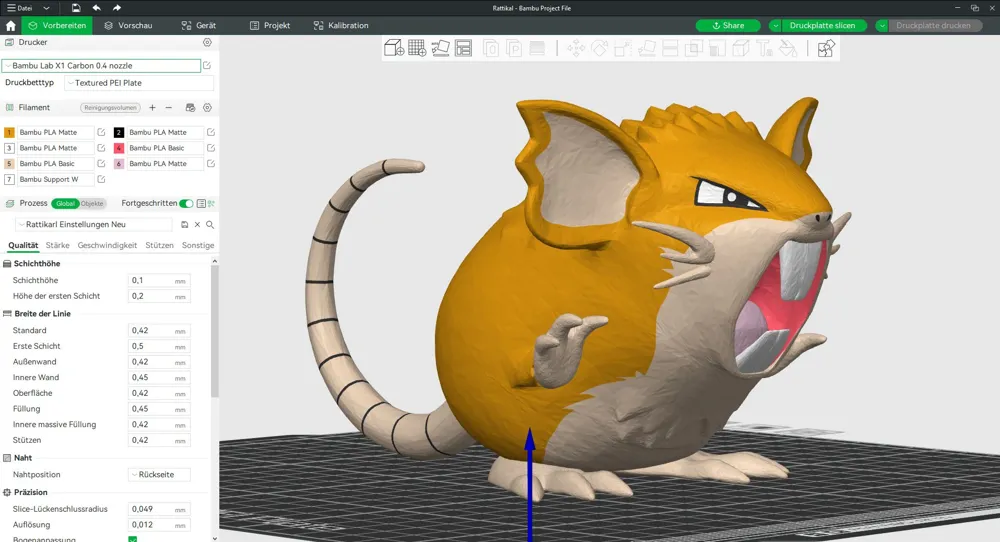Click the red filament 4 color swatch
This screenshot has width=1000, height=542.
(x=119, y=148)
